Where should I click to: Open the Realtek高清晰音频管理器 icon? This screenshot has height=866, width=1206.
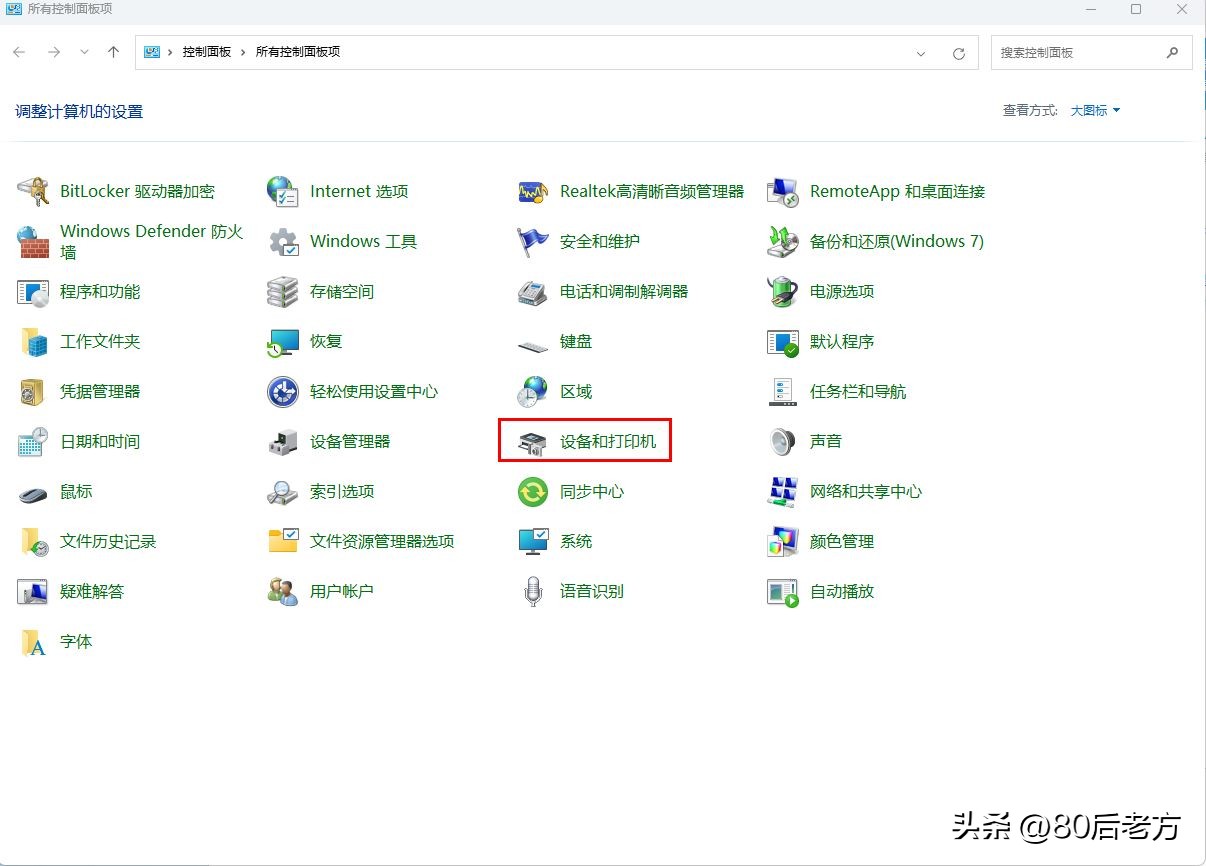(533, 191)
